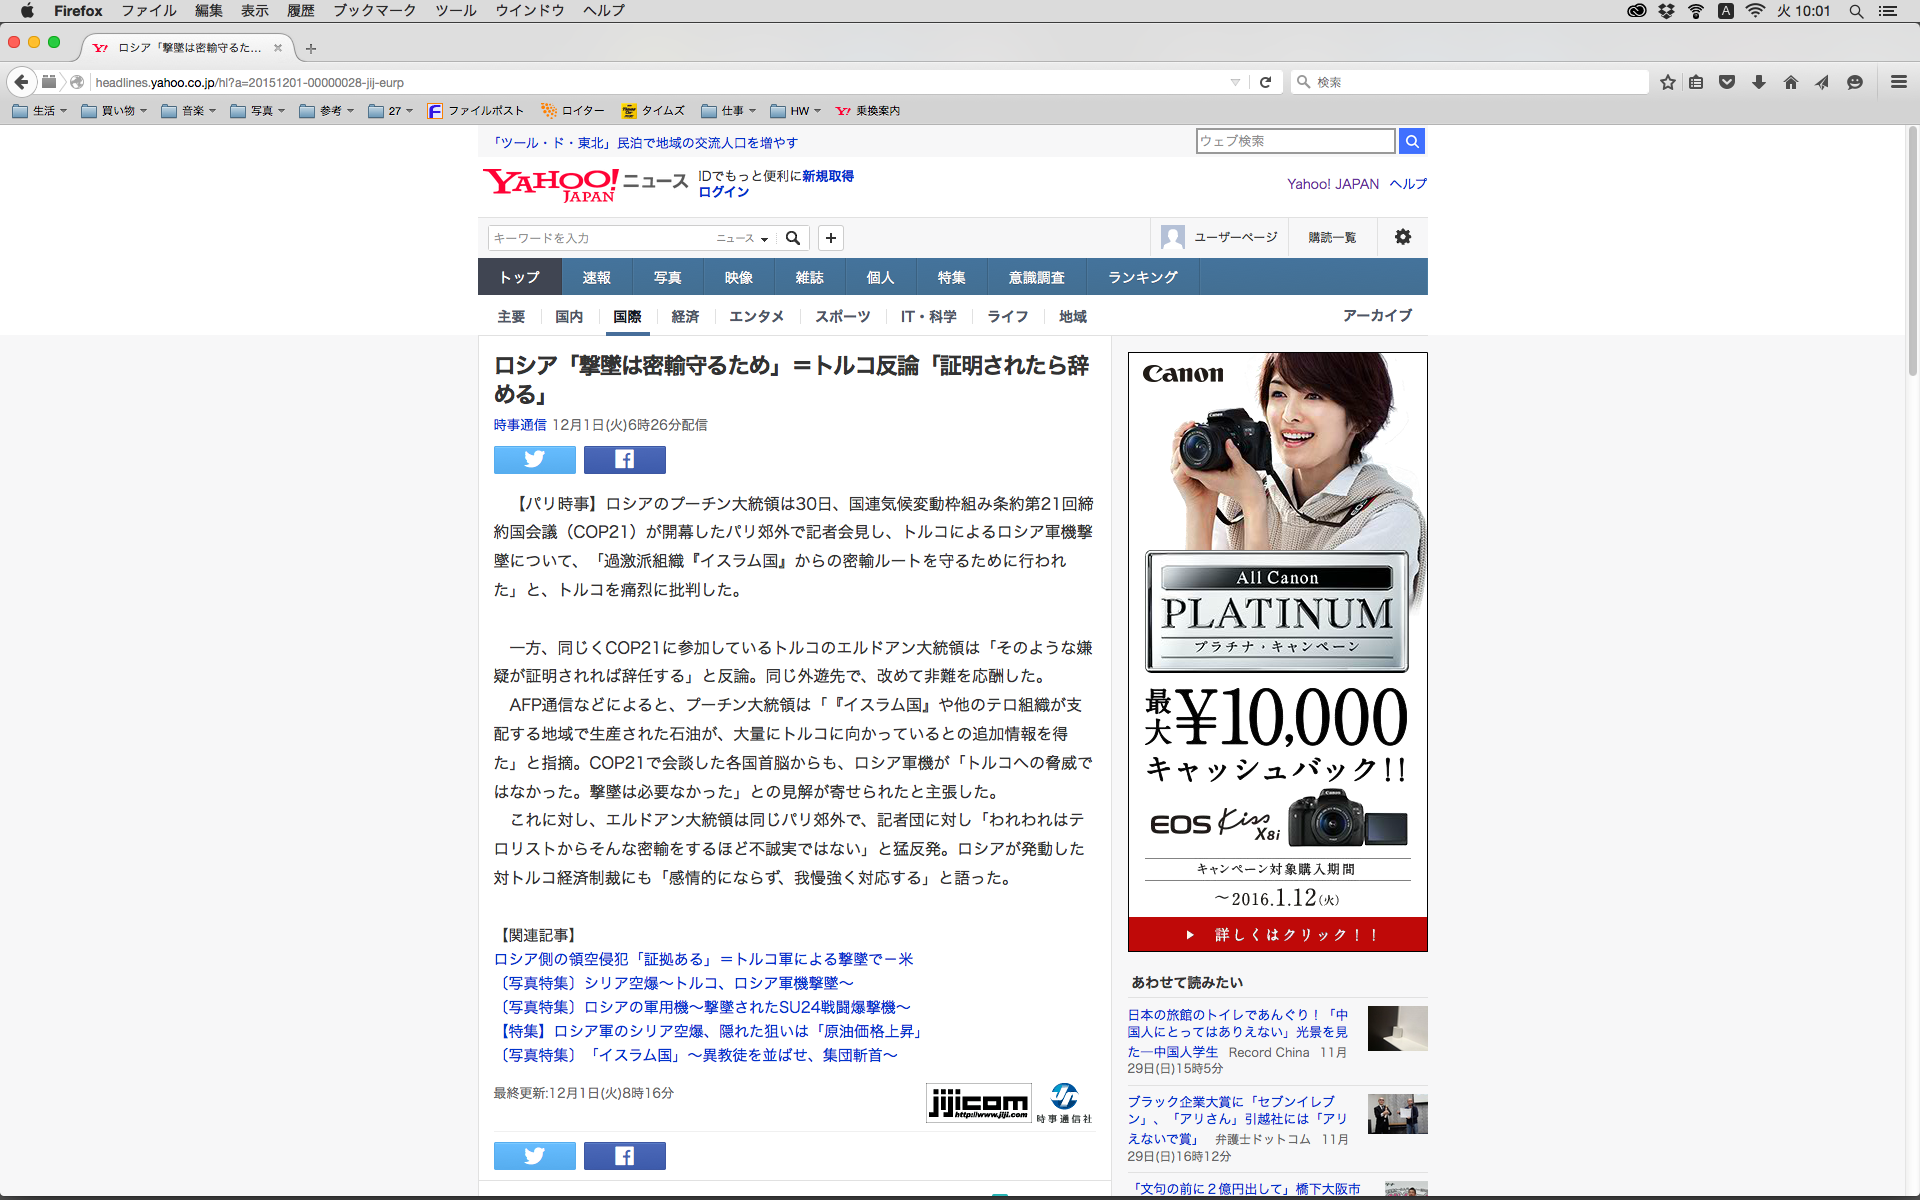Viewport: 1920px width, 1200px height.
Task: Click the Facebook share button under the headline
Action: click(x=624, y=459)
